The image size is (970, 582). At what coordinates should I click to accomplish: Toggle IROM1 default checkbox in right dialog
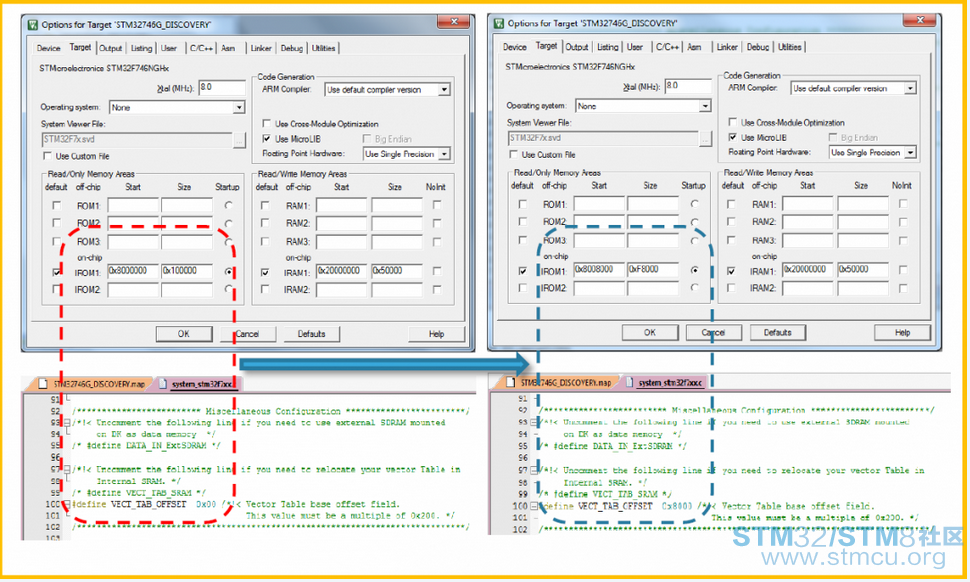523,271
